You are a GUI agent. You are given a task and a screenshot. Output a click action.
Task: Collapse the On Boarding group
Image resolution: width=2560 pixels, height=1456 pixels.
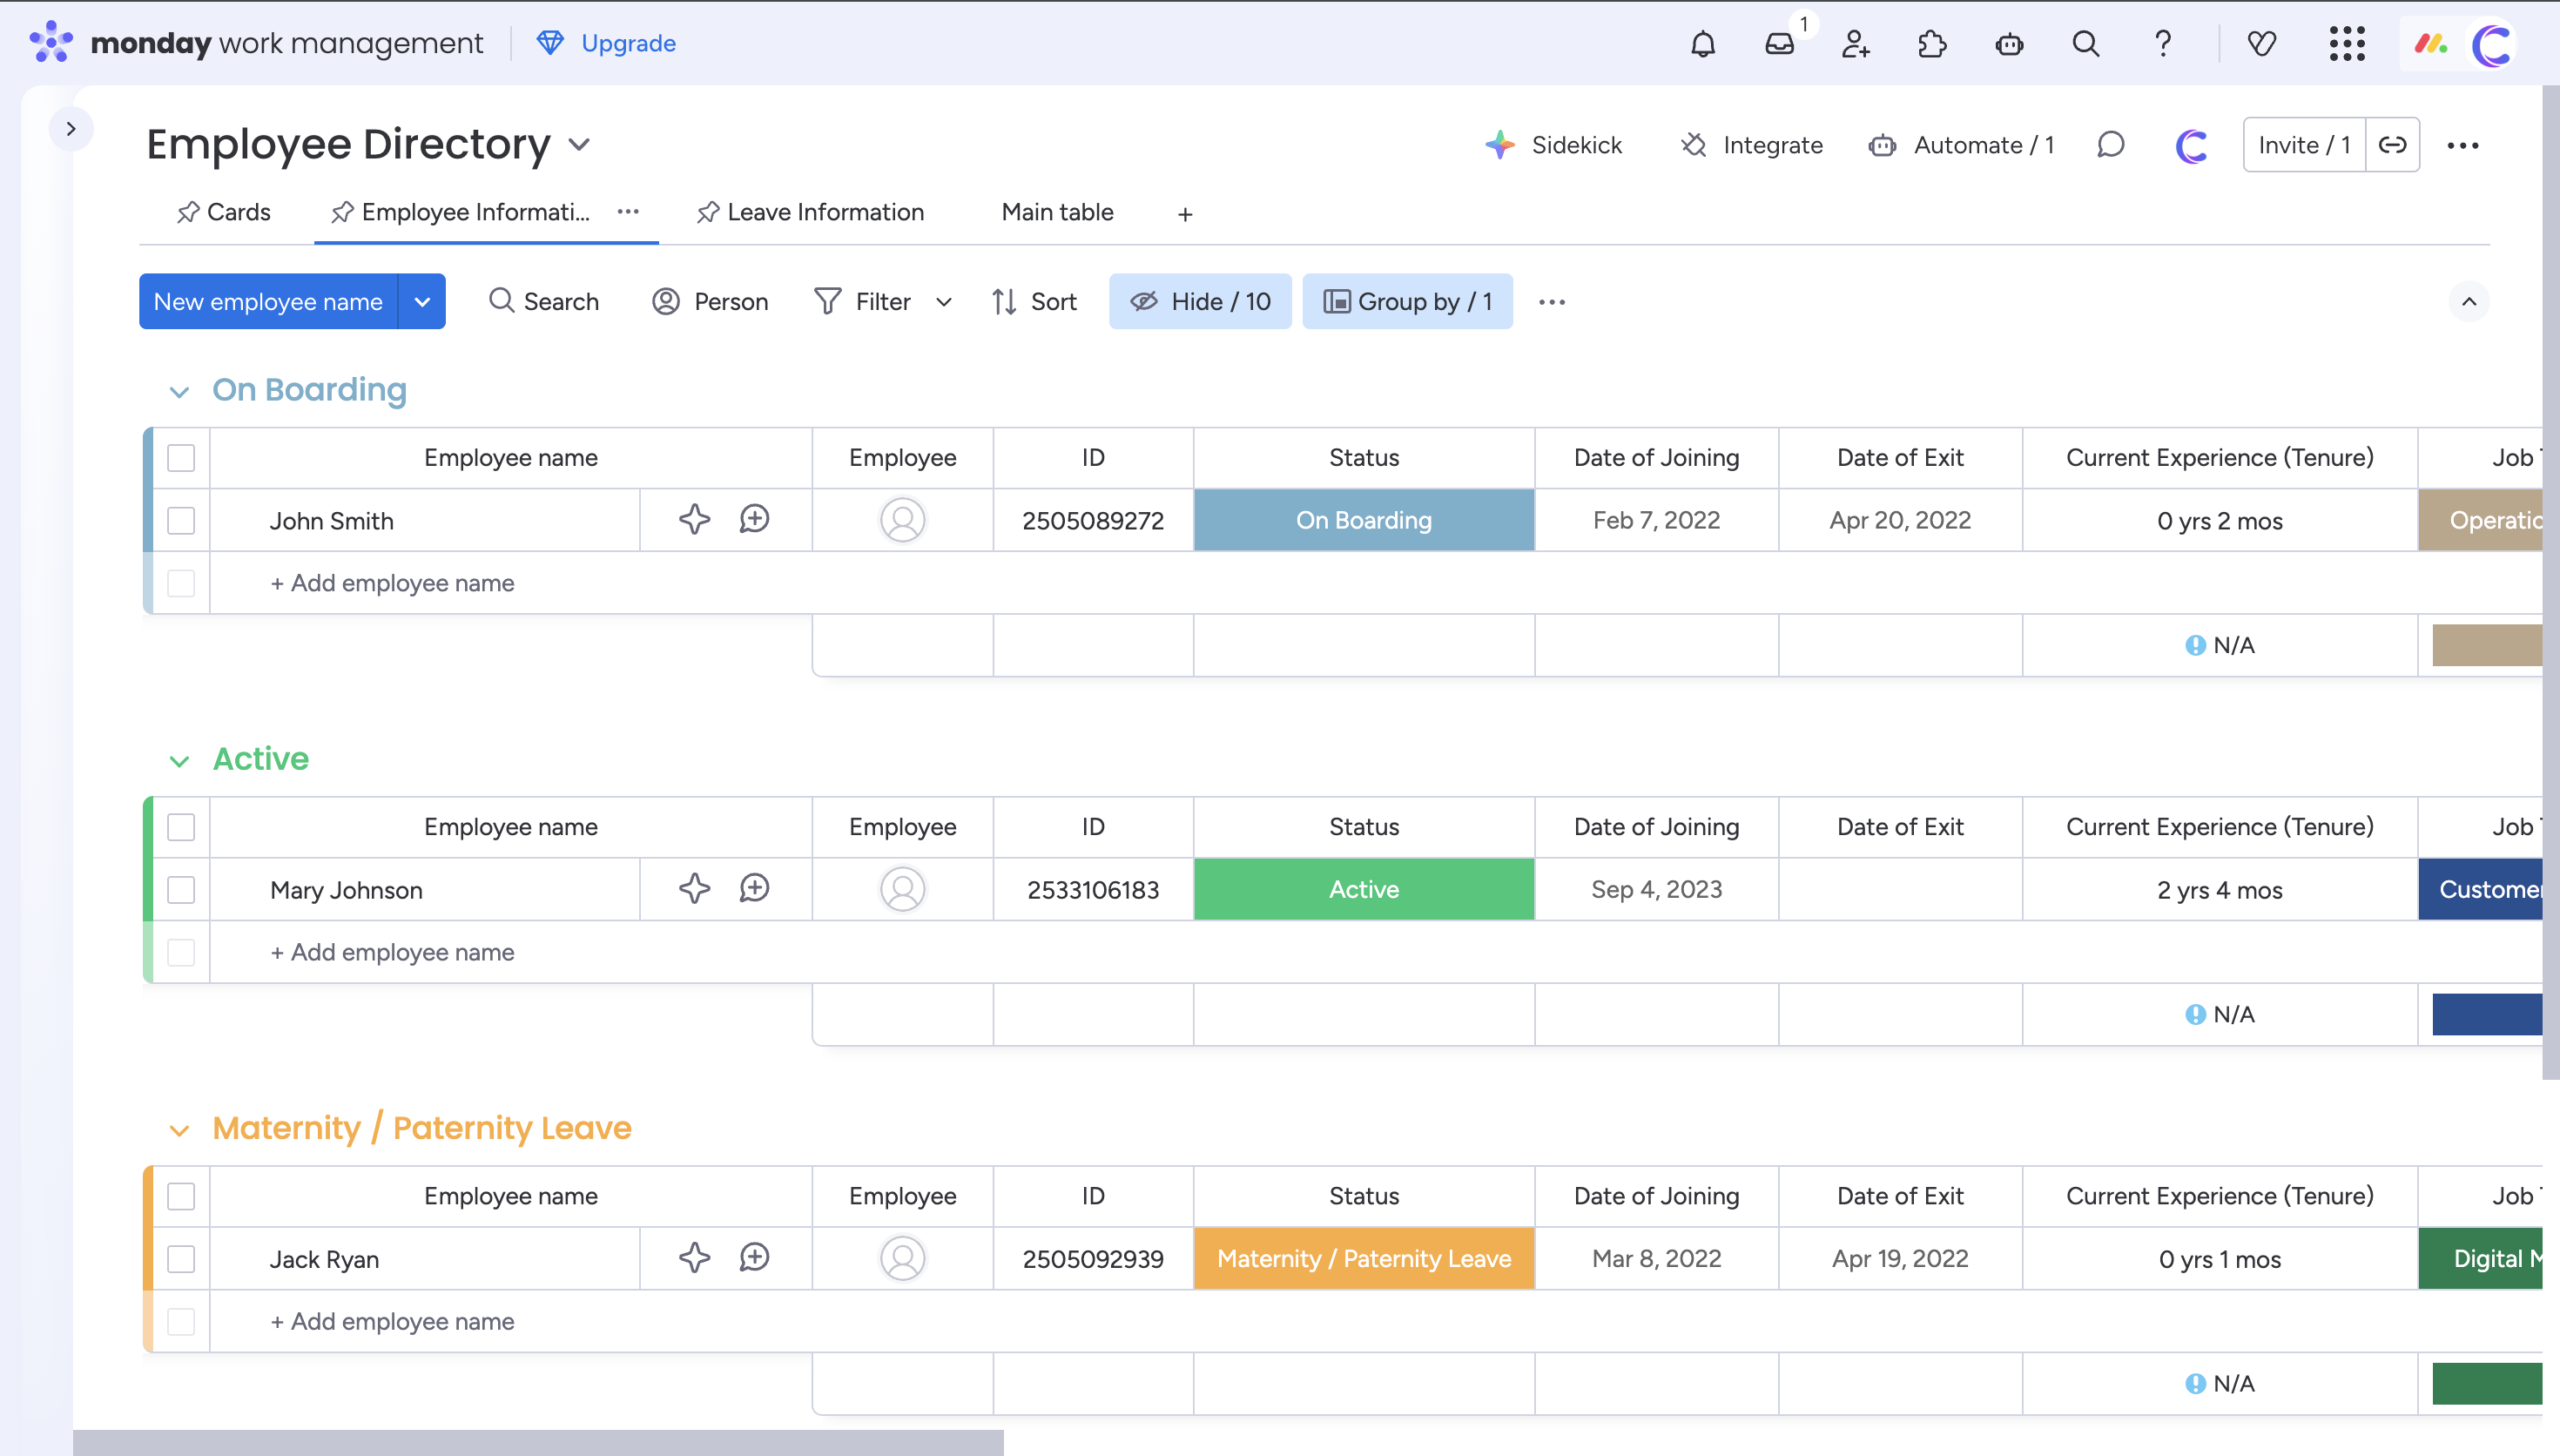pyautogui.click(x=179, y=391)
